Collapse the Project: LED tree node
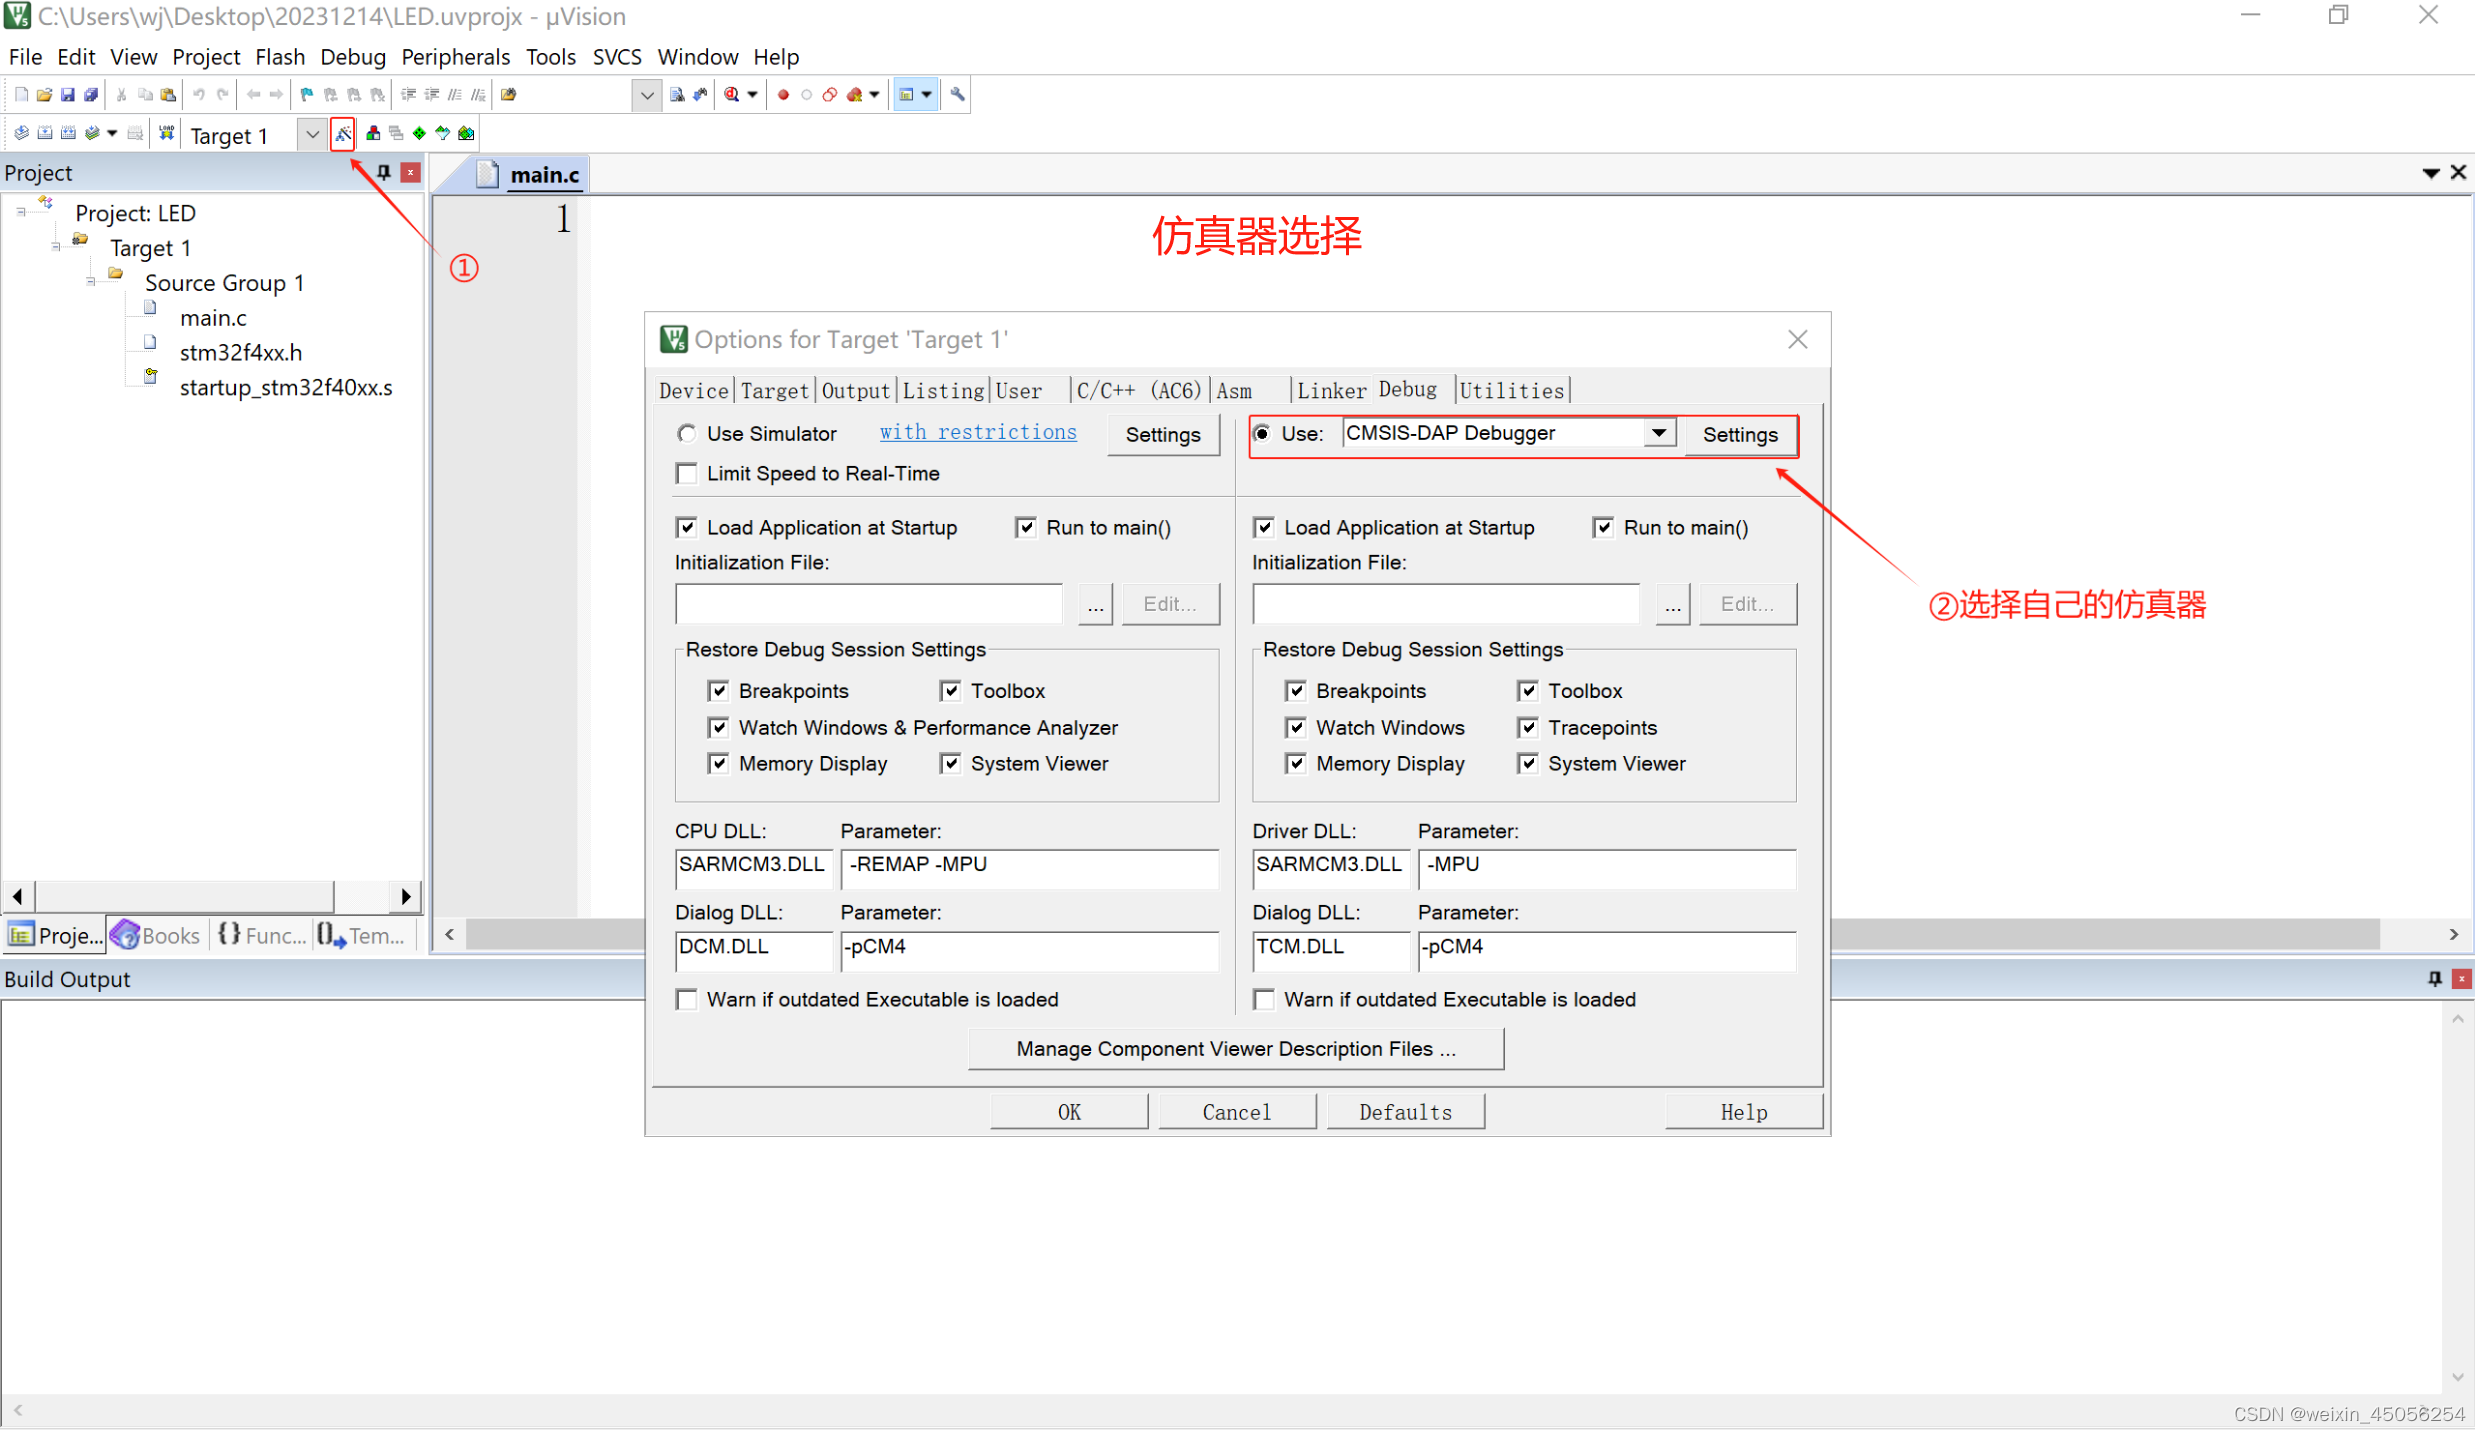The height and width of the screenshot is (1433, 2481). pyautogui.click(x=21, y=213)
